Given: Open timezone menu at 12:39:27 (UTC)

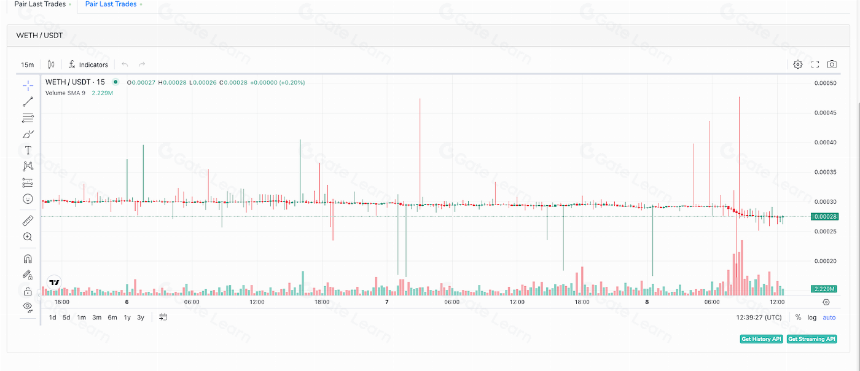Looking at the screenshot, I should pyautogui.click(x=759, y=318).
